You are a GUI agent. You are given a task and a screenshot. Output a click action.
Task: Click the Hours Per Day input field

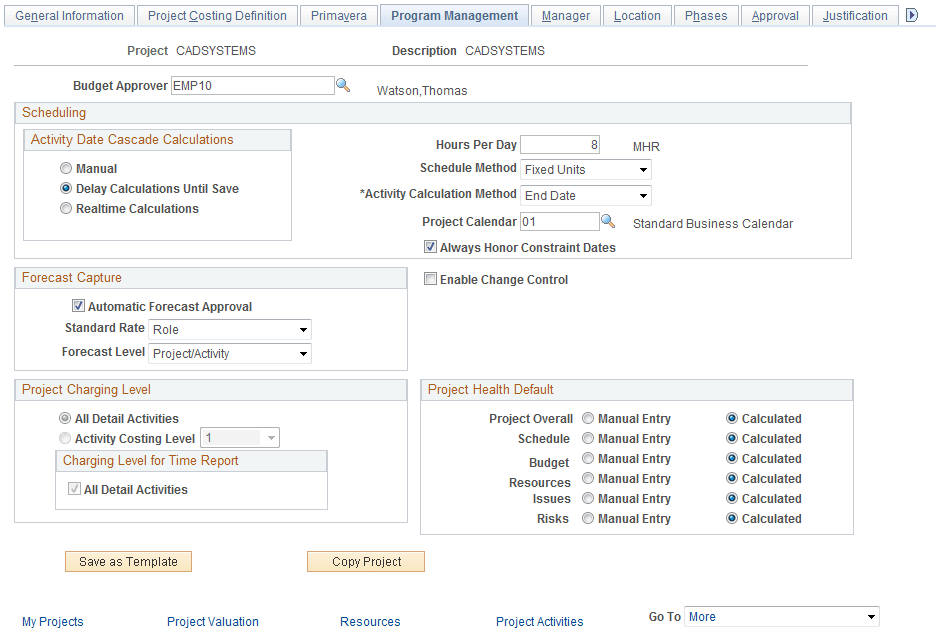point(560,144)
